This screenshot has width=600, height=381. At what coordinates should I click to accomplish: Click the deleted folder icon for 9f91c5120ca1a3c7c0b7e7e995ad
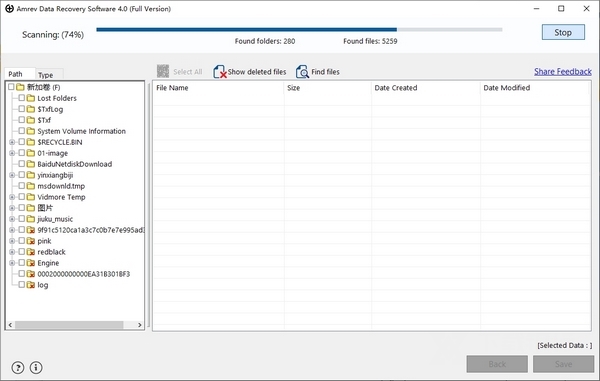pyautogui.click(x=31, y=230)
